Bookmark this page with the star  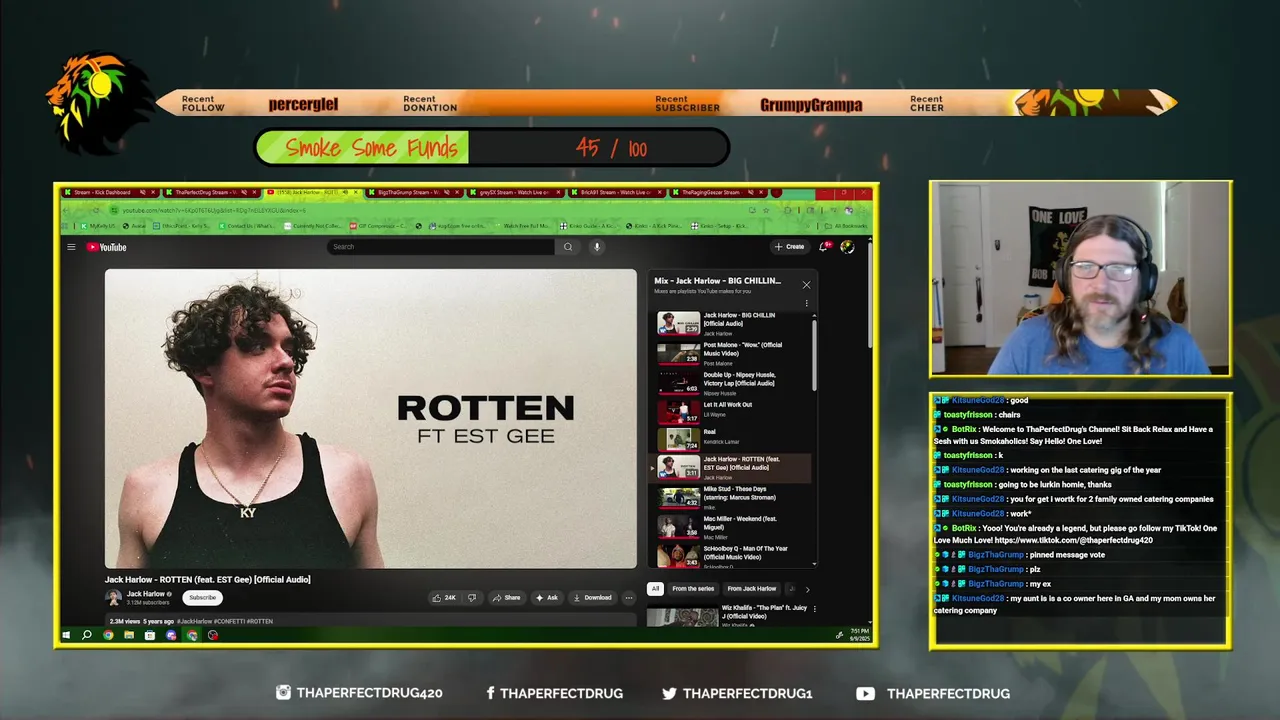766,210
